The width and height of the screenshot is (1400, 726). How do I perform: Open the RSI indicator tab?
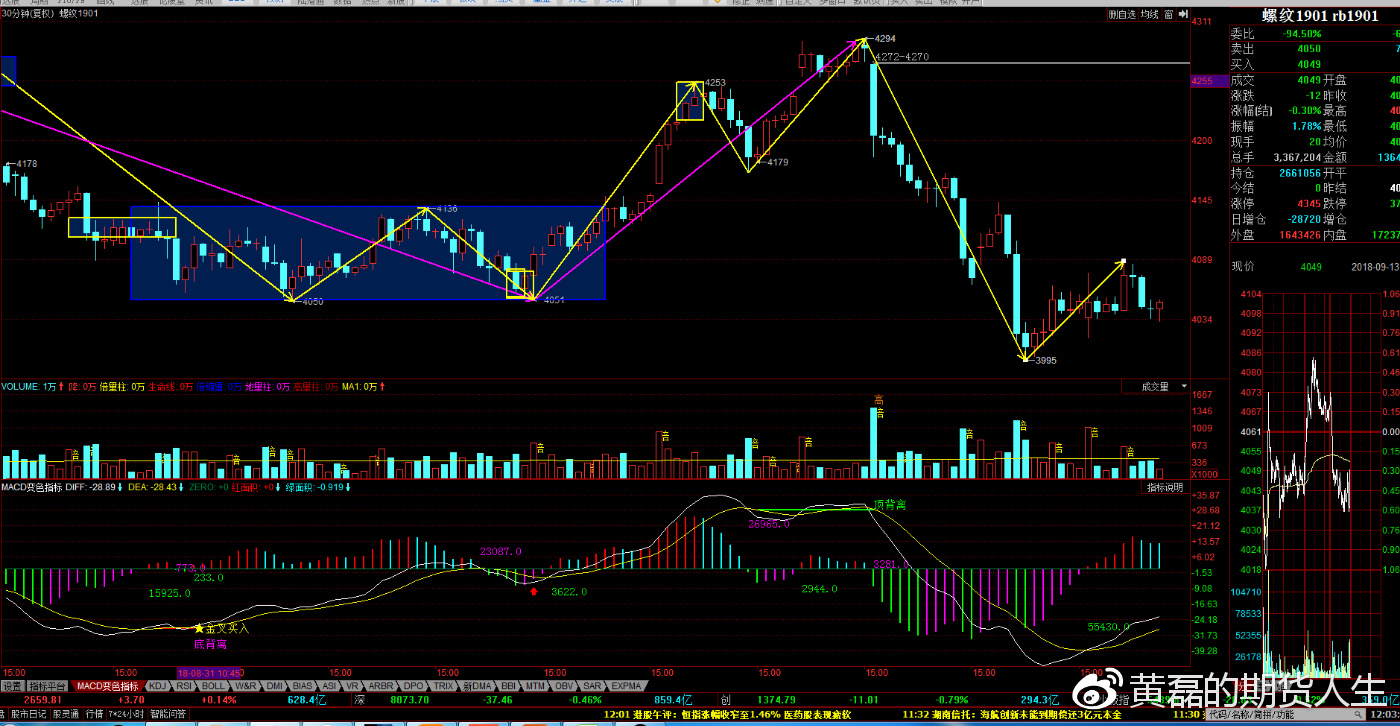tap(185, 686)
